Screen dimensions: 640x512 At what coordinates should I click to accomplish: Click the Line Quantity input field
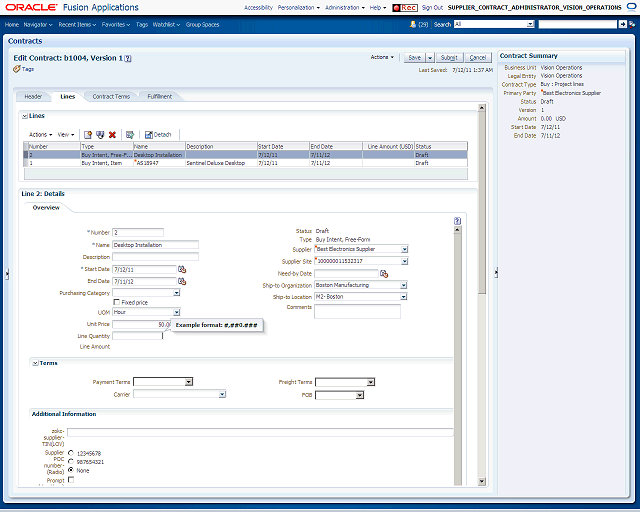[138, 336]
